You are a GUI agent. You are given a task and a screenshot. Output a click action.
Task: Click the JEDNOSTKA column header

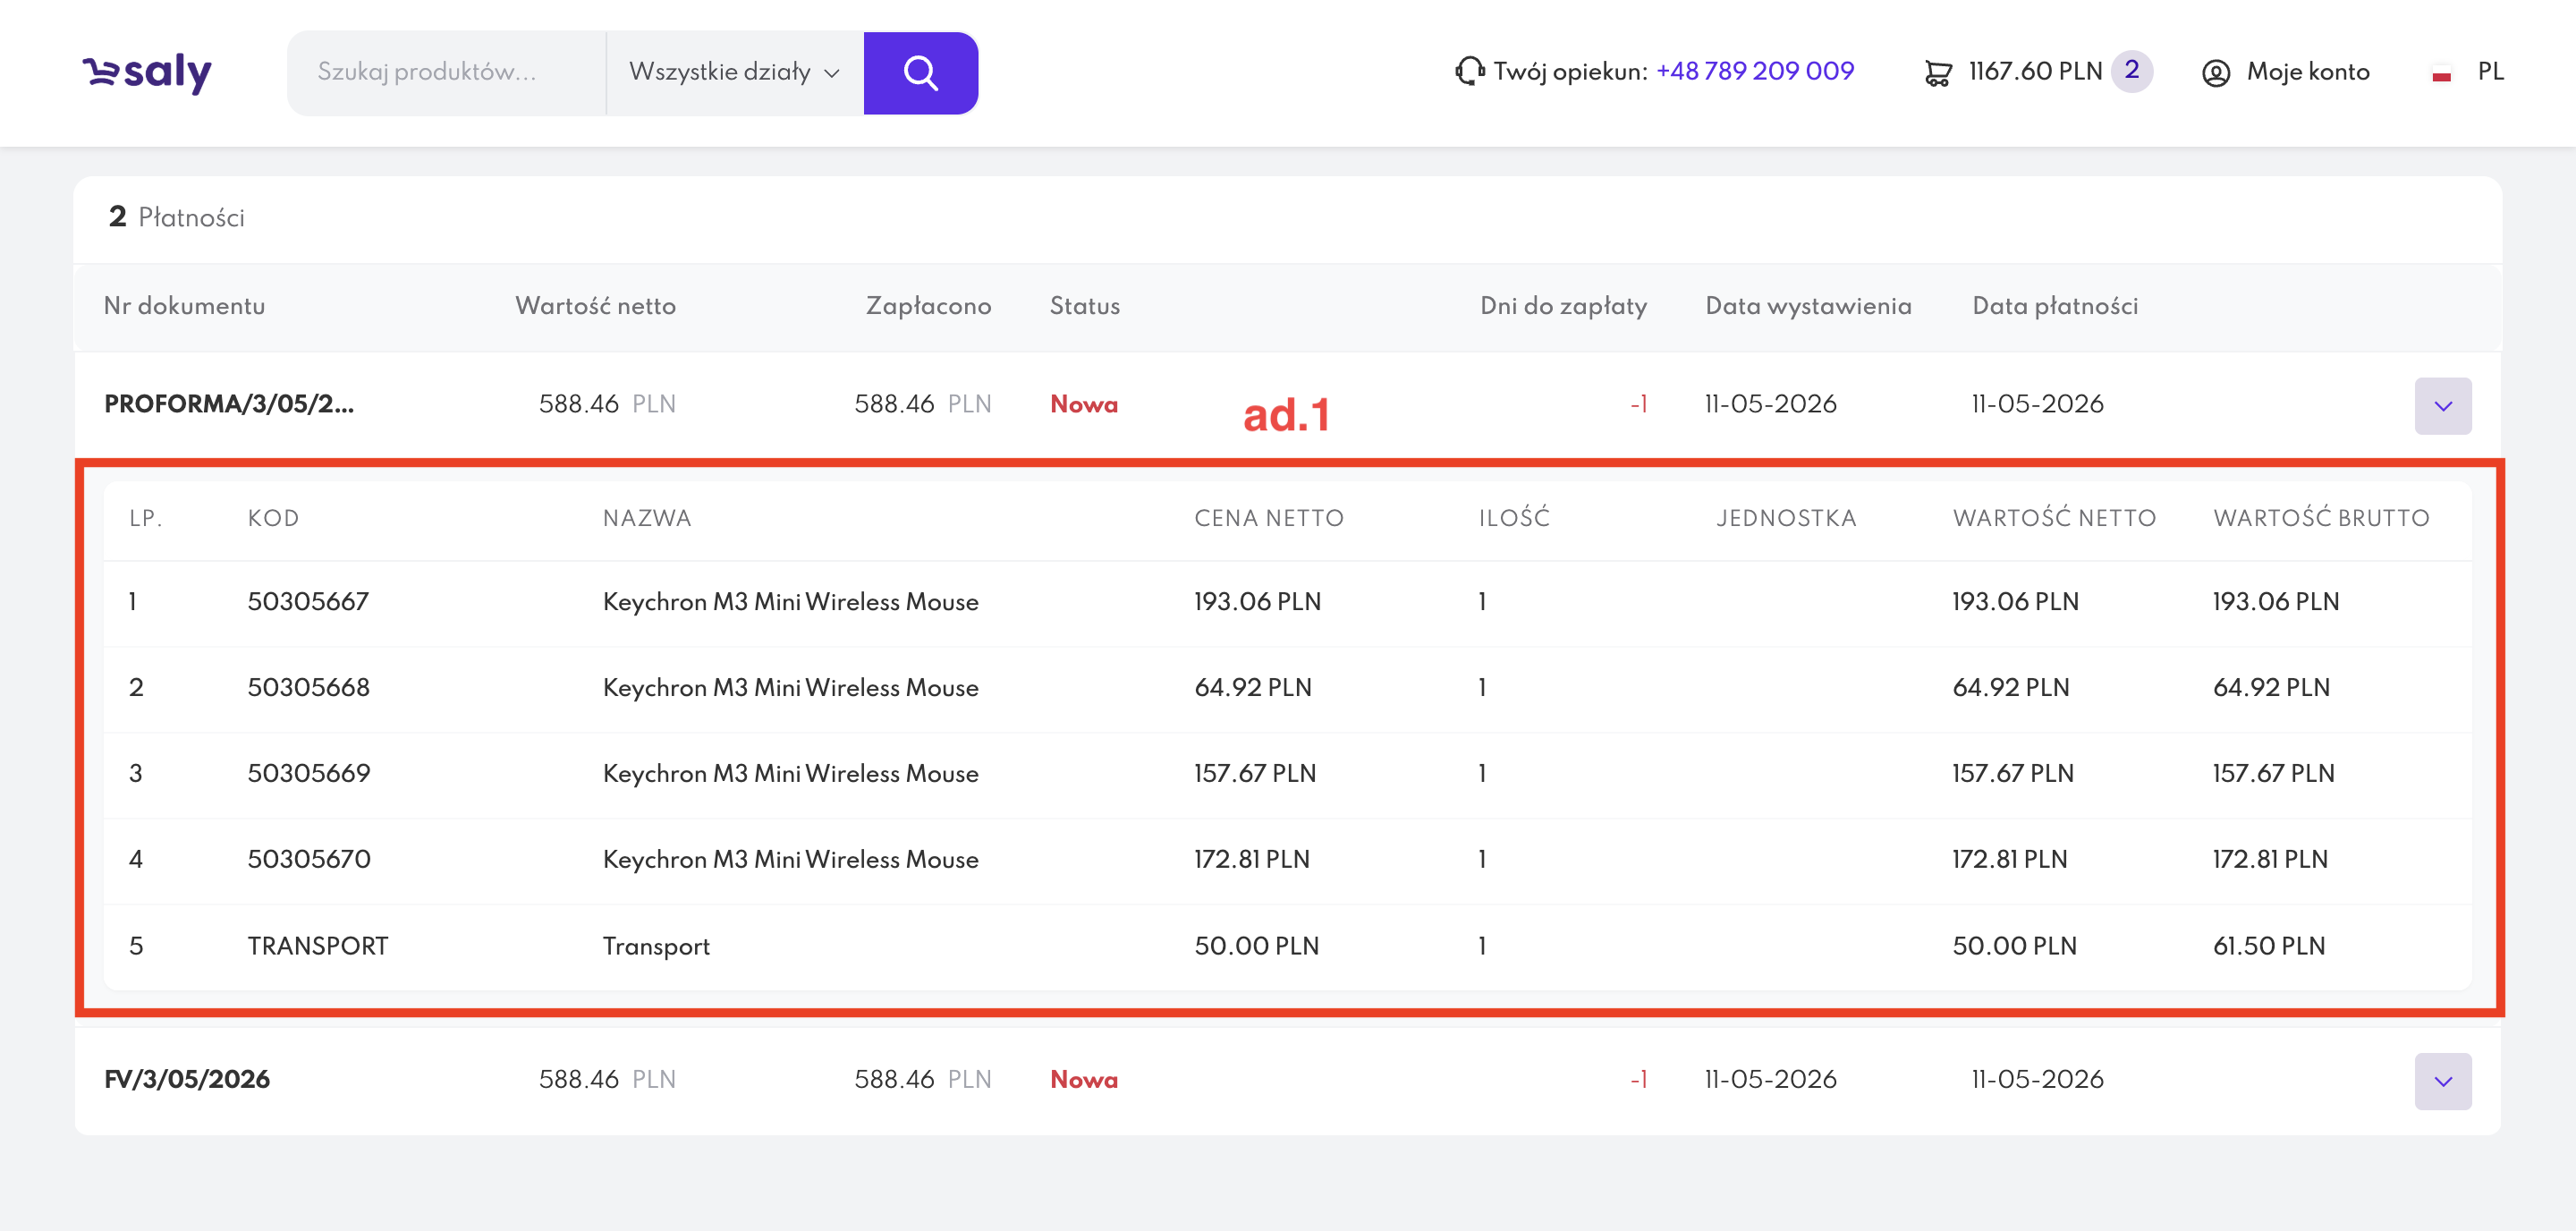point(1786,518)
